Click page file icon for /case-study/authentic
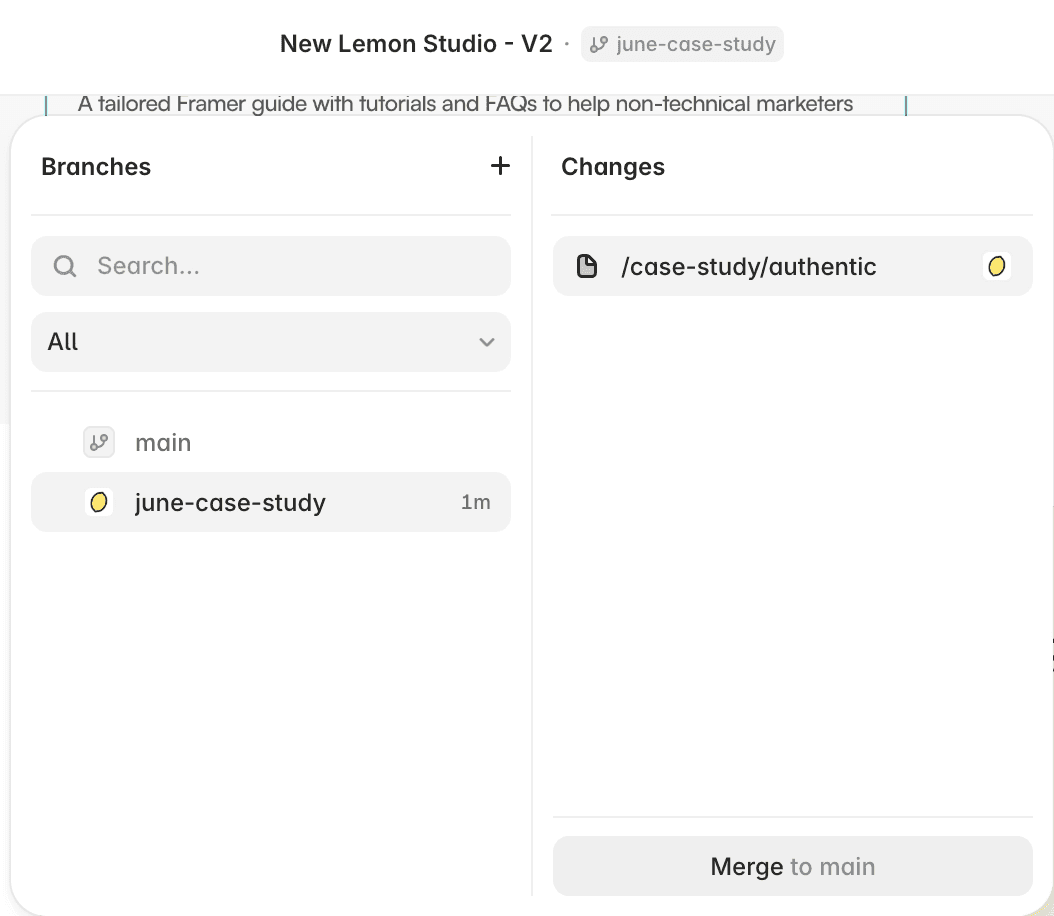Image resolution: width=1054 pixels, height=916 pixels. (x=587, y=266)
